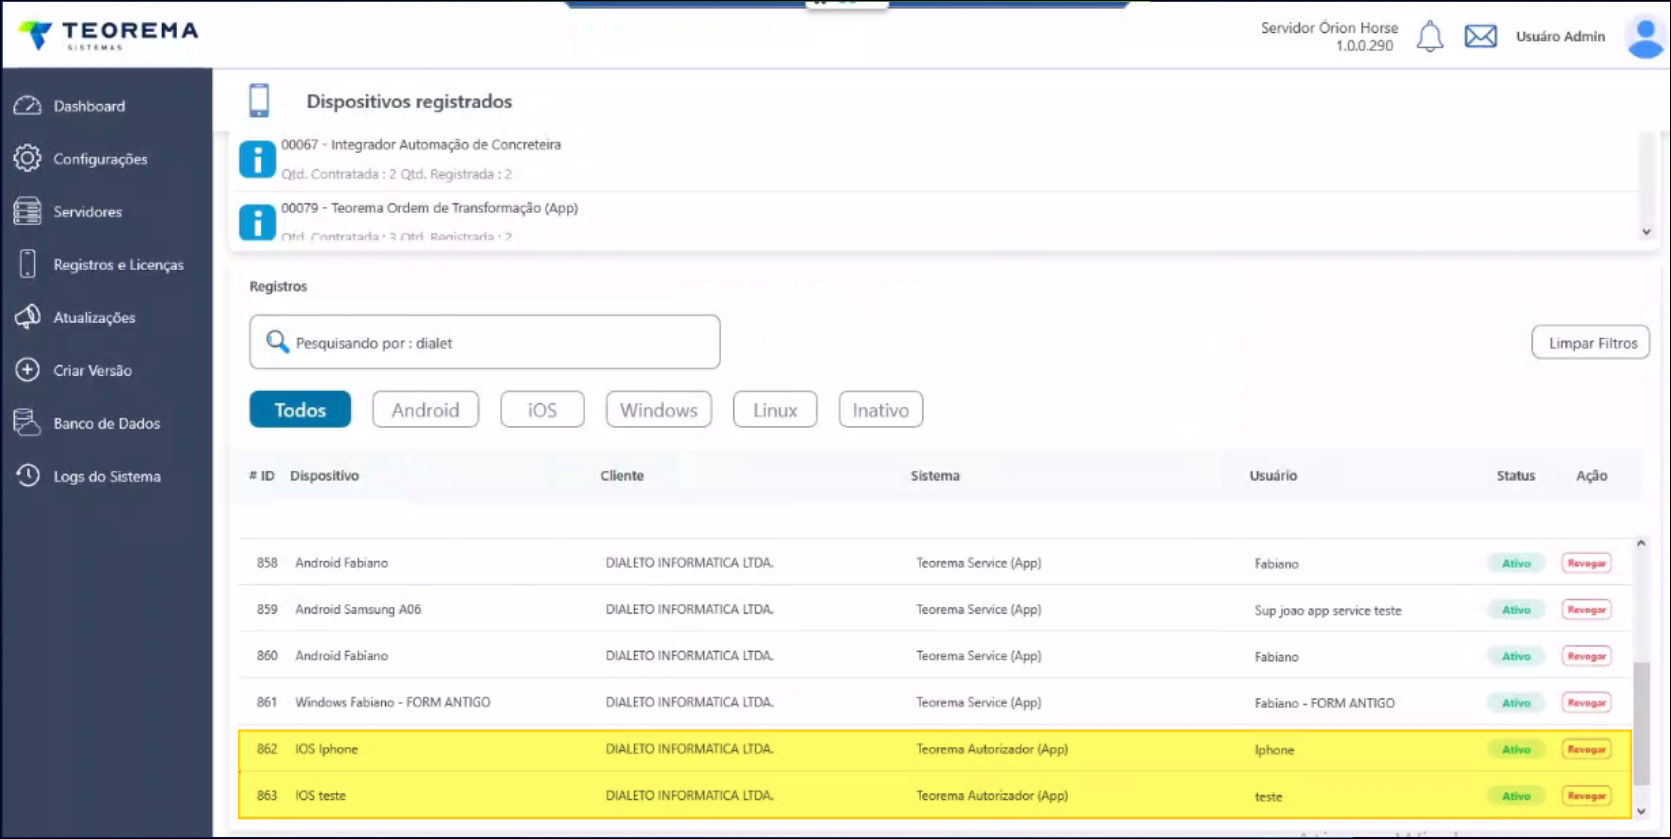
Task: Click the search magnifier icon in Registros
Action: [277, 342]
